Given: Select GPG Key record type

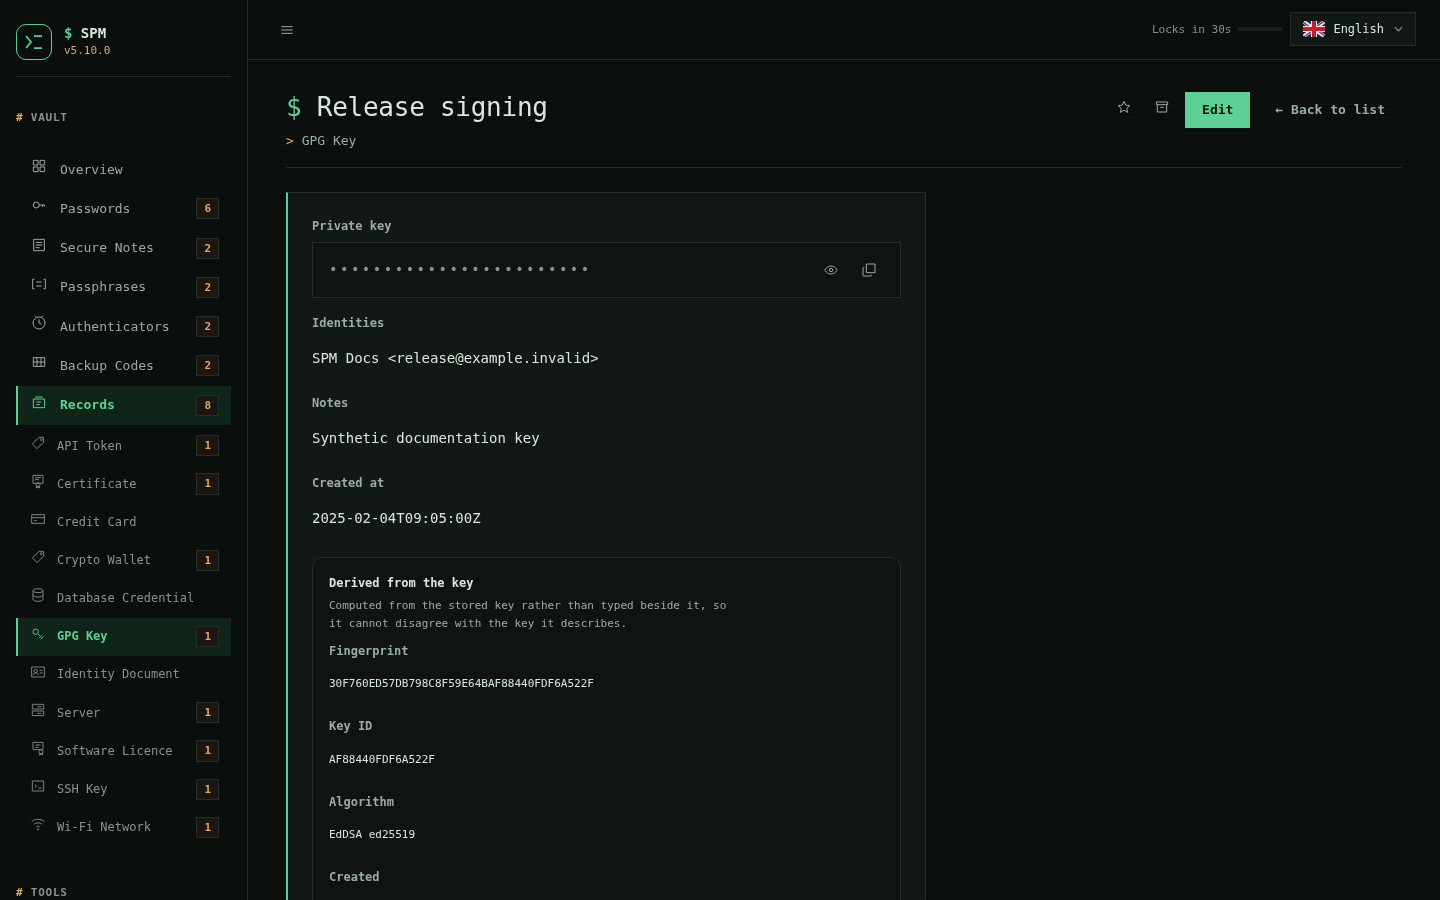Looking at the screenshot, I should click(x=124, y=636).
